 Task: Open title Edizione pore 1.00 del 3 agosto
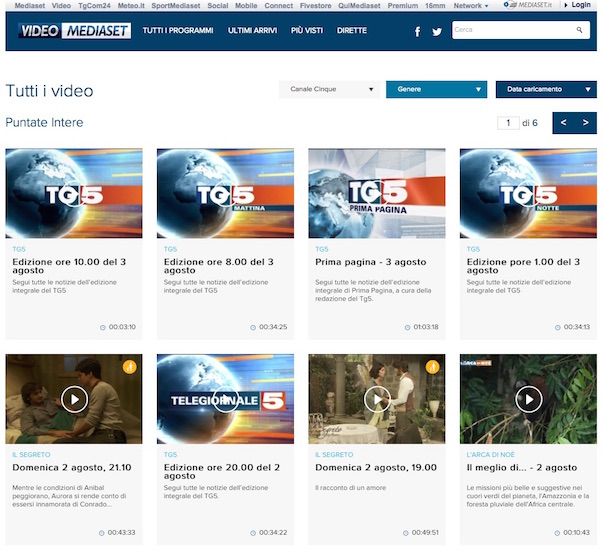(x=523, y=266)
